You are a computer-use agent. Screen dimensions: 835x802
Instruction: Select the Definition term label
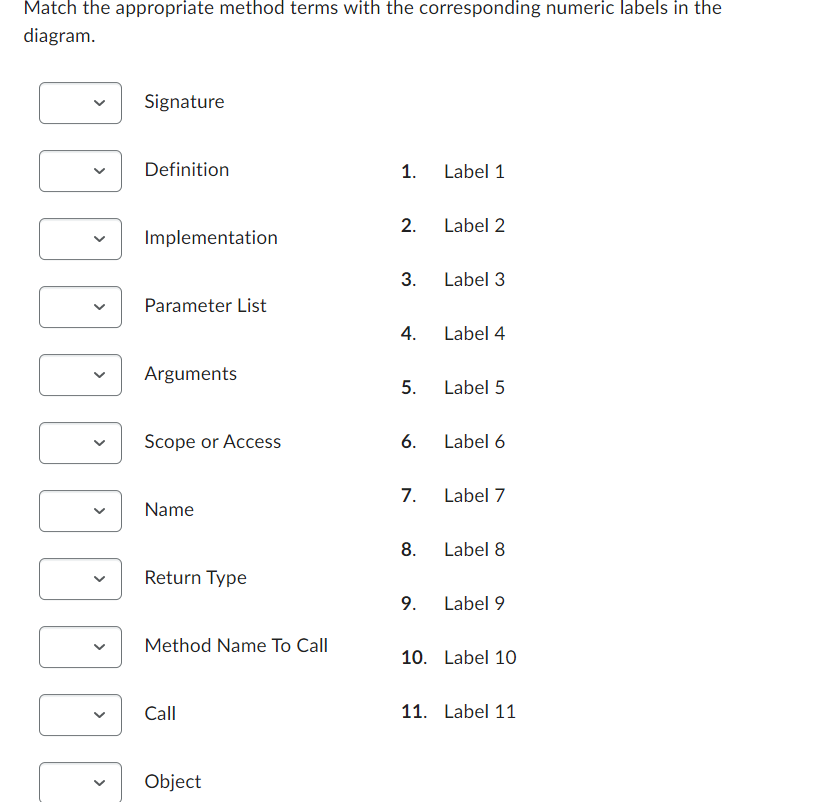click(187, 169)
